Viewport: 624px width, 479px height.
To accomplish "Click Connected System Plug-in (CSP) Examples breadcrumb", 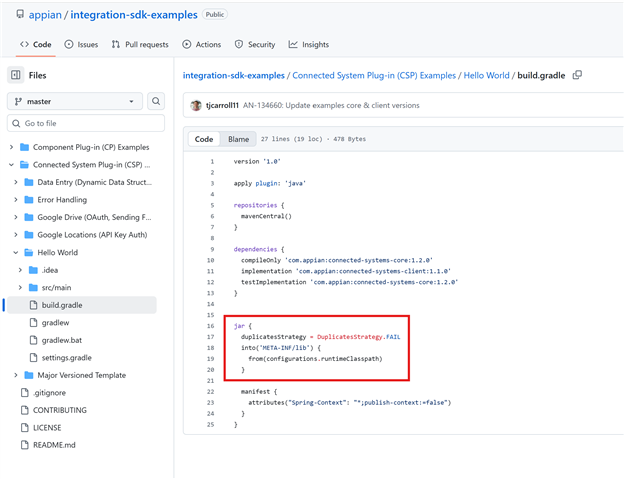I will click(374, 76).
